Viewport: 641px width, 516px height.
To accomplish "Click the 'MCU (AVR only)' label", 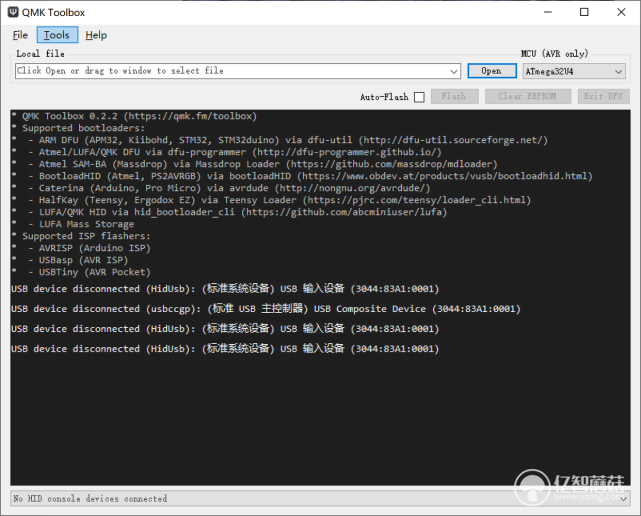I will [x=554, y=54].
